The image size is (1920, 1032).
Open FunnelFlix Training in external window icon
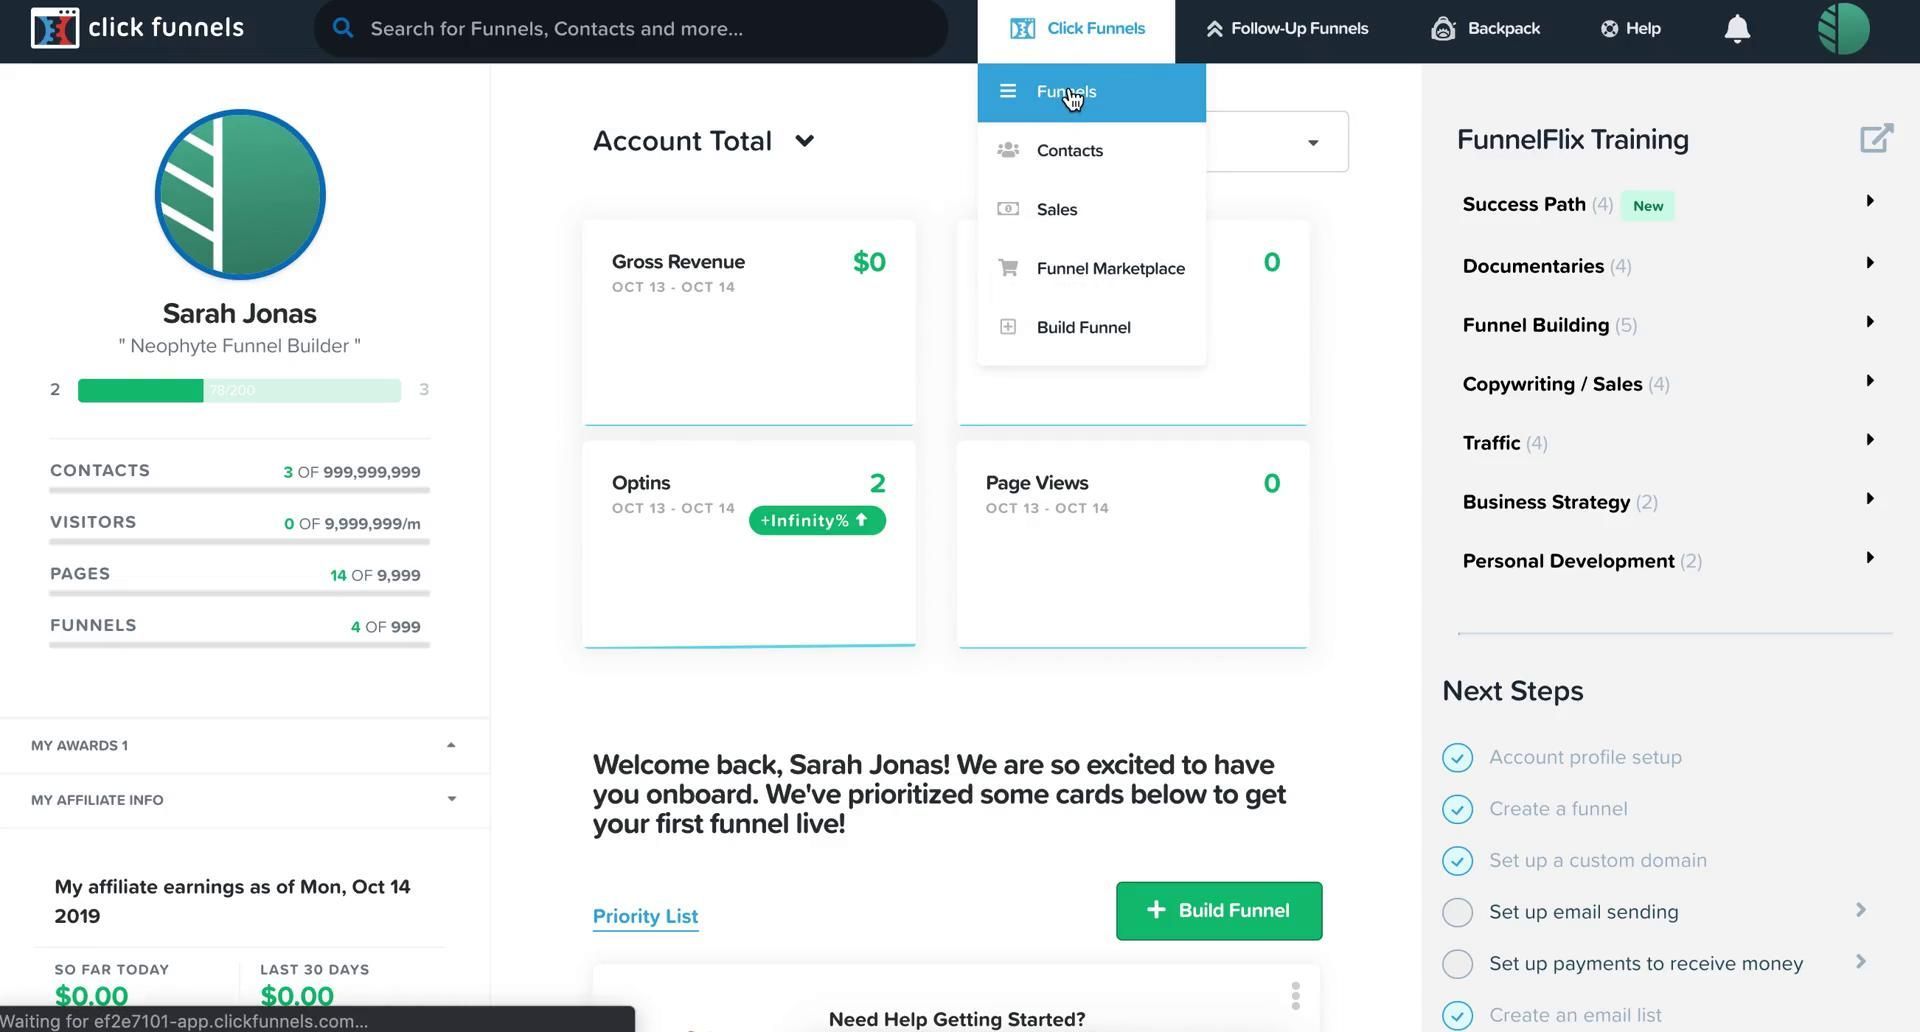click(1876, 138)
